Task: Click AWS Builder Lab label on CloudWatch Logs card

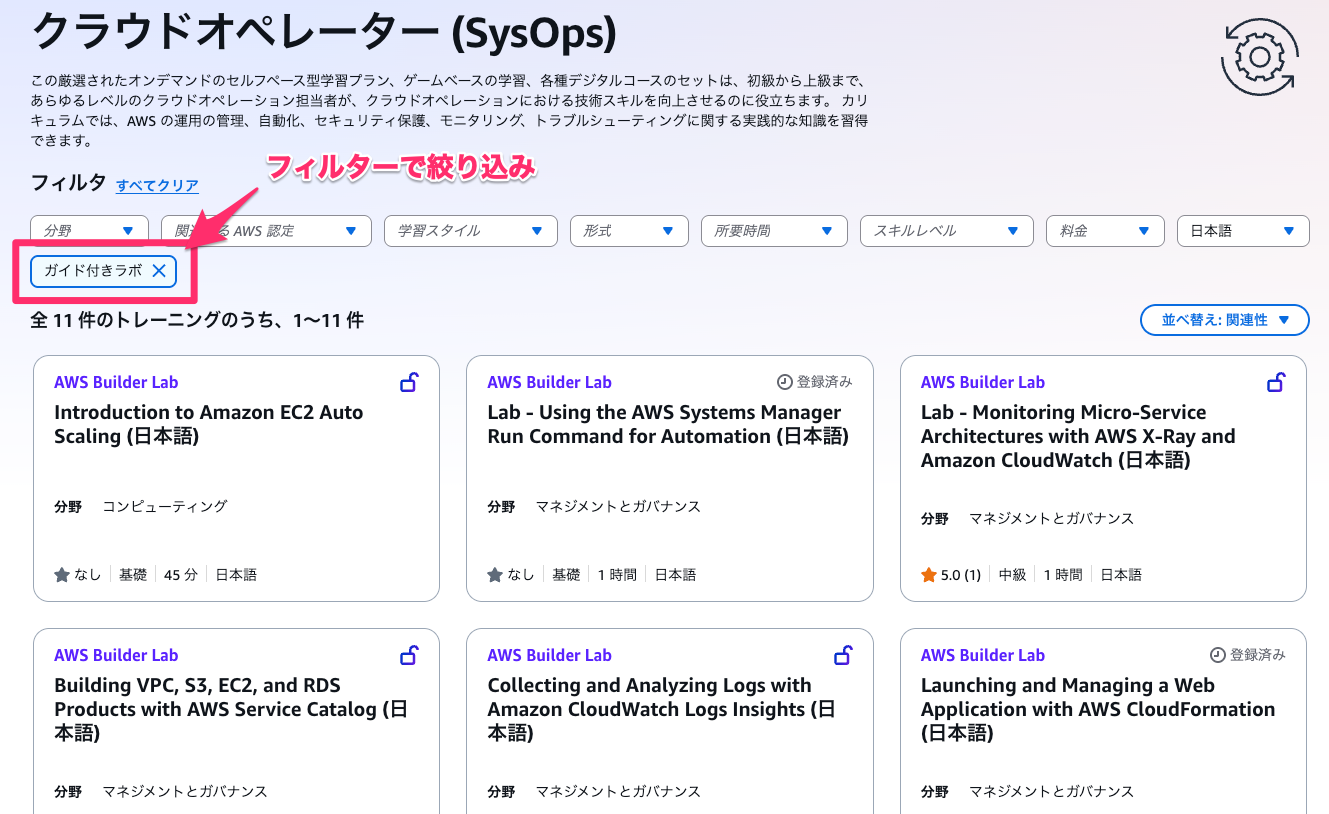Action: click(x=549, y=655)
